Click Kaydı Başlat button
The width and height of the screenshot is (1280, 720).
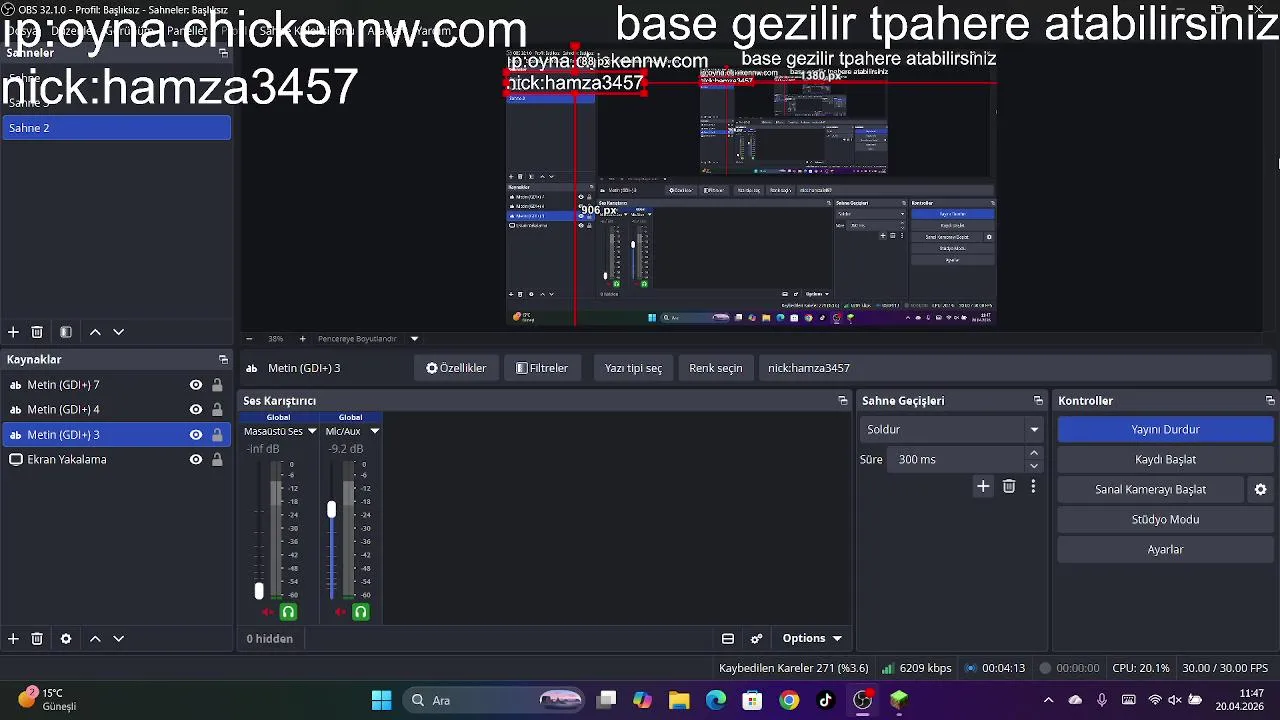tap(1165, 459)
